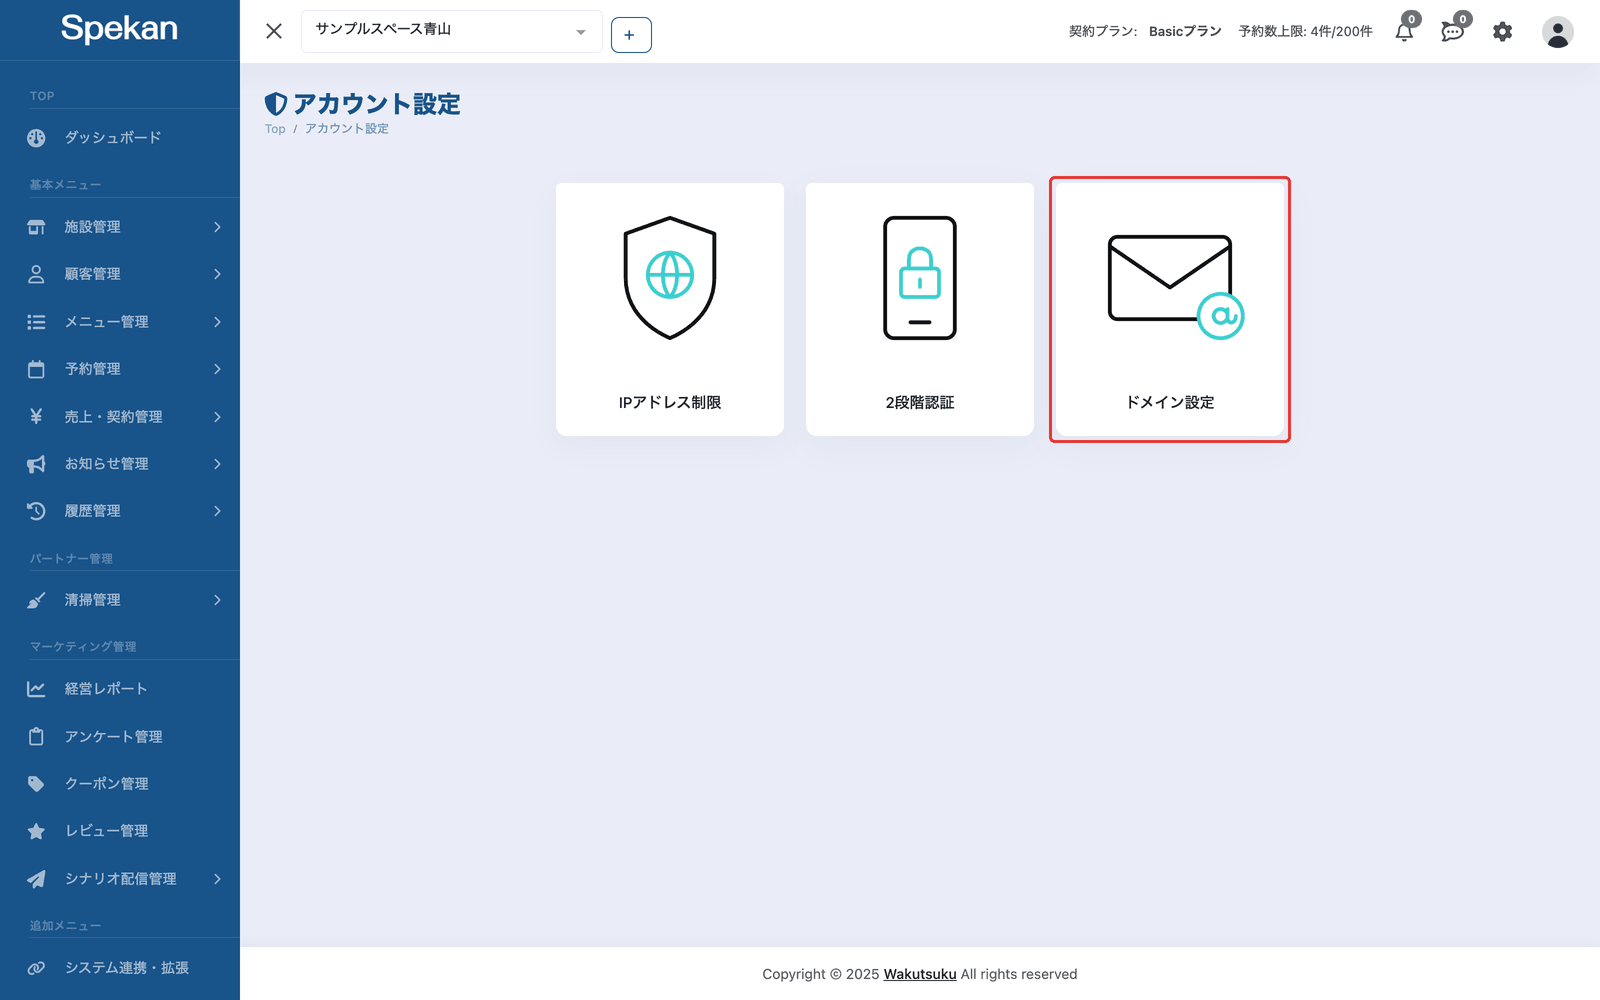Image resolution: width=1600 pixels, height=1000 pixels.
Task: Open the user profile avatar
Action: pyautogui.click(x=1557, y=32)
